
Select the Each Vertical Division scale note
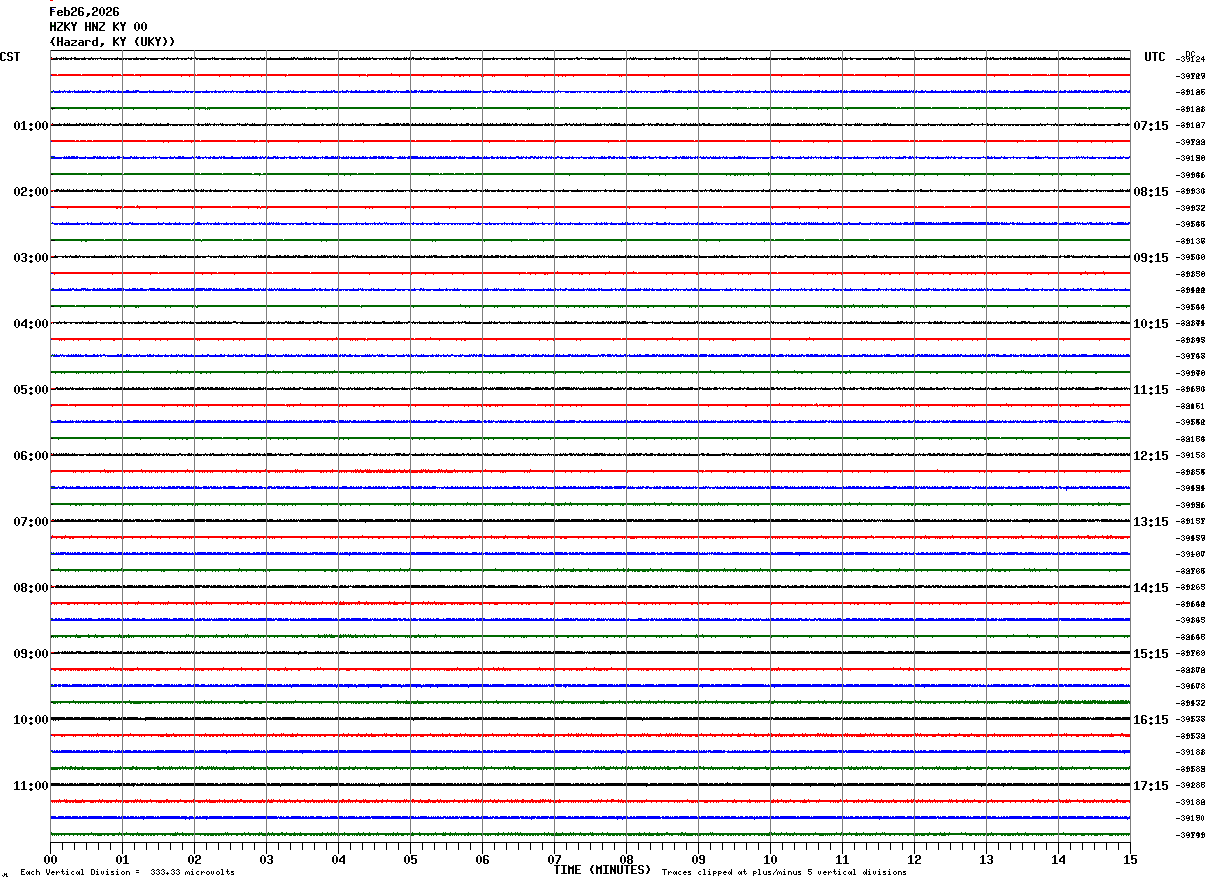tap(127, 873)
